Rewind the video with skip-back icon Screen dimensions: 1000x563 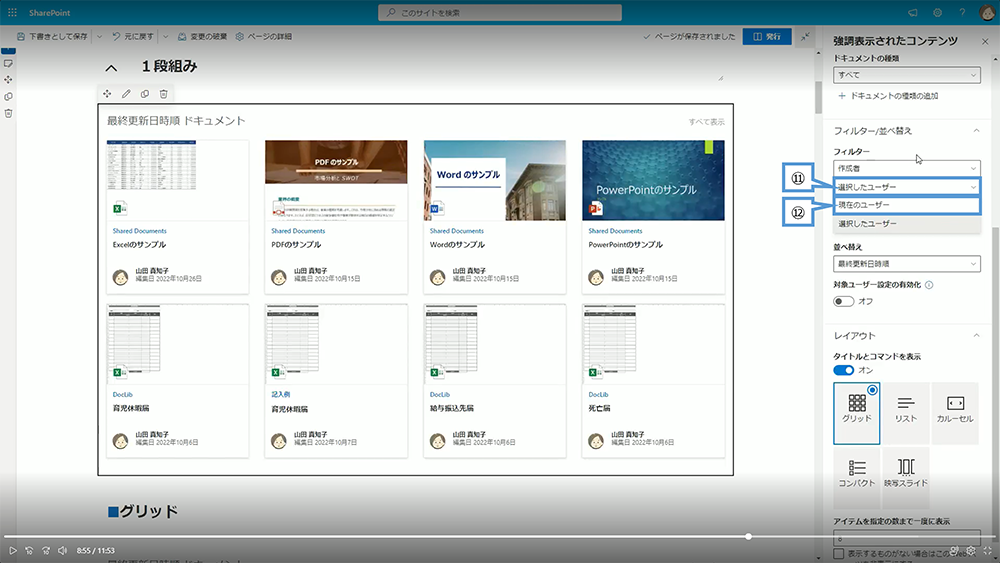tap(29, 550)
